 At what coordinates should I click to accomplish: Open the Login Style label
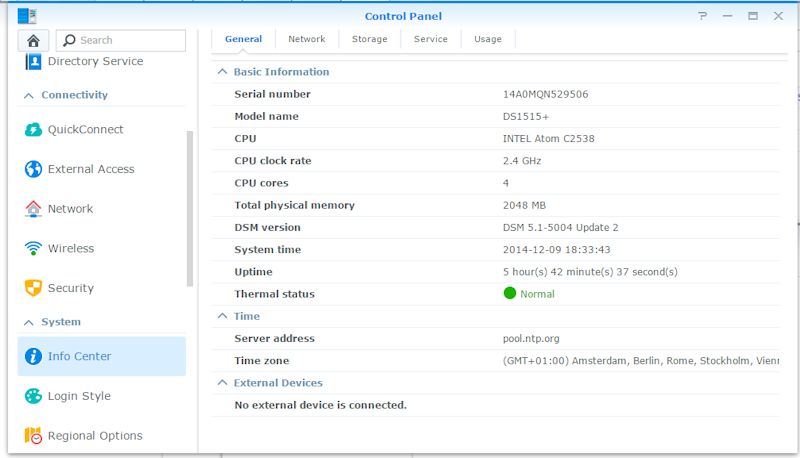(x=79, y=396)
